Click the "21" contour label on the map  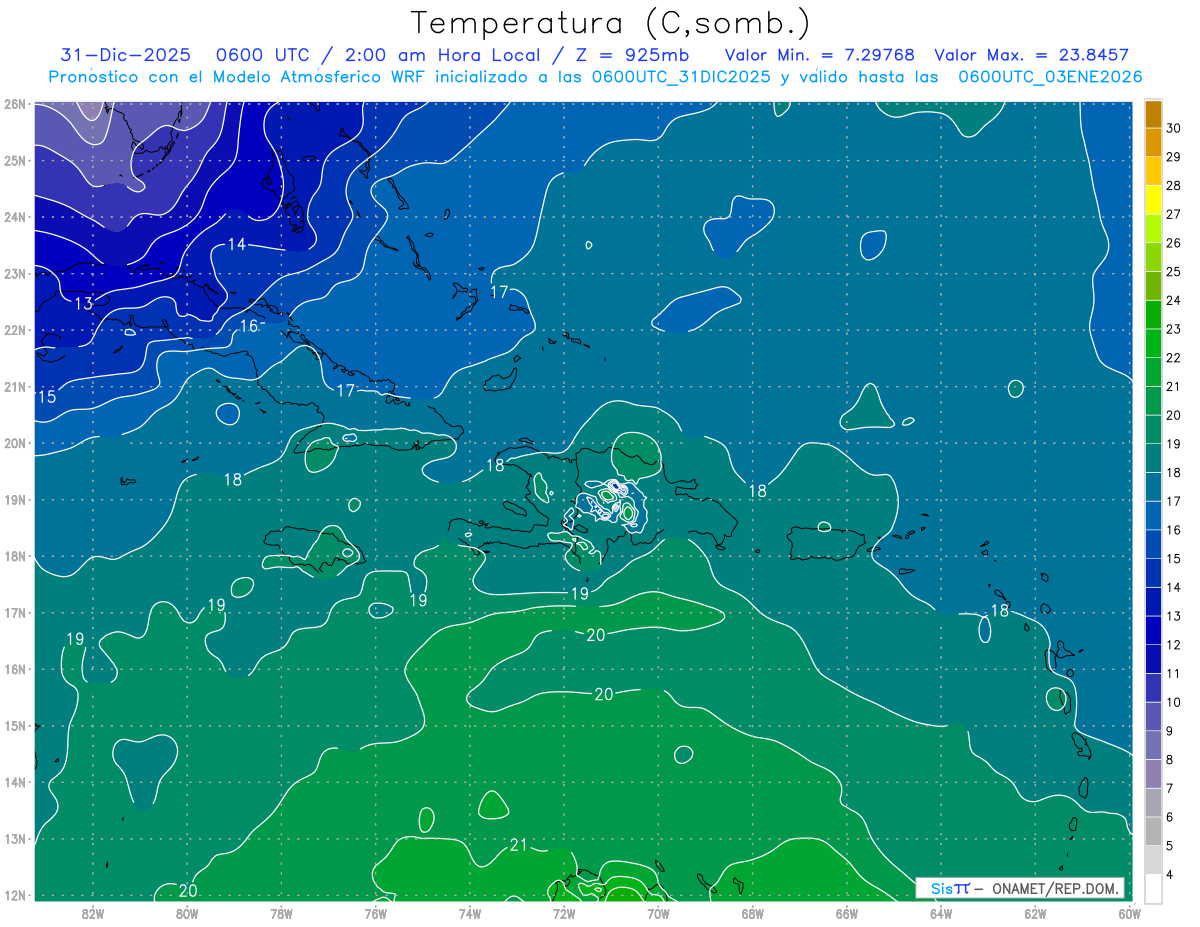tap(518, 845)
